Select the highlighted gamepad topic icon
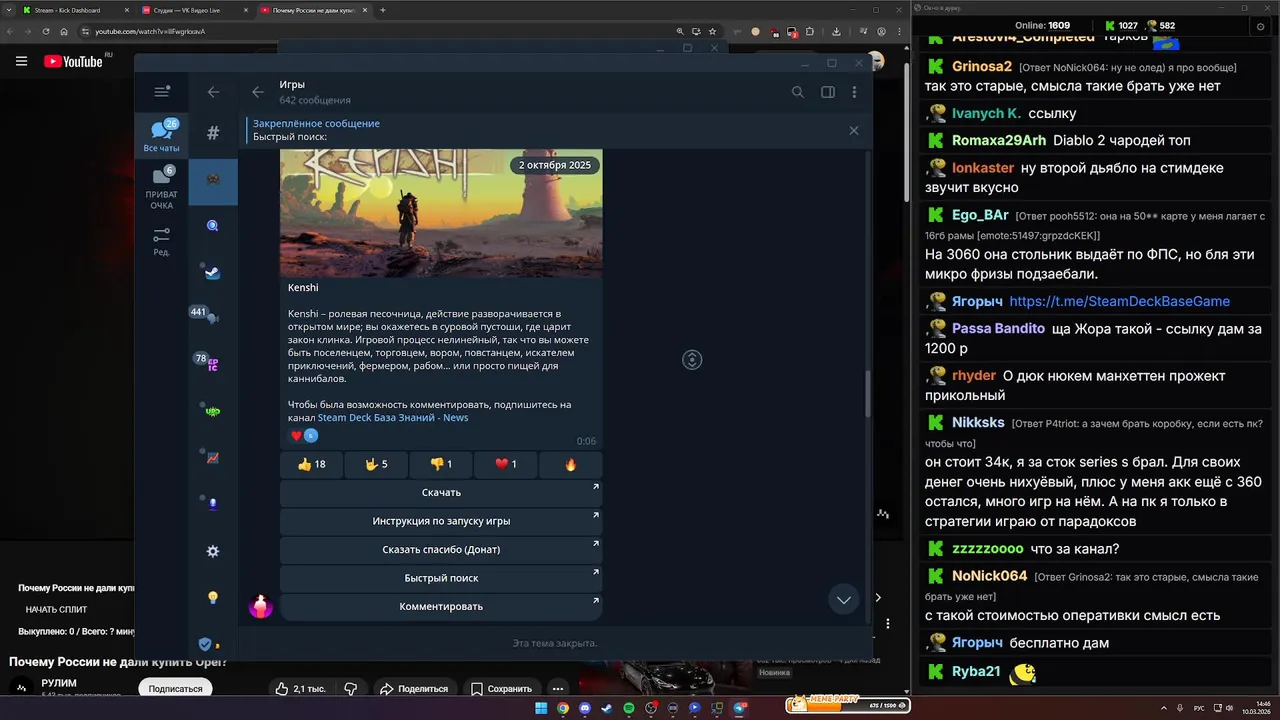1280x720 pixels. [213, 180]
